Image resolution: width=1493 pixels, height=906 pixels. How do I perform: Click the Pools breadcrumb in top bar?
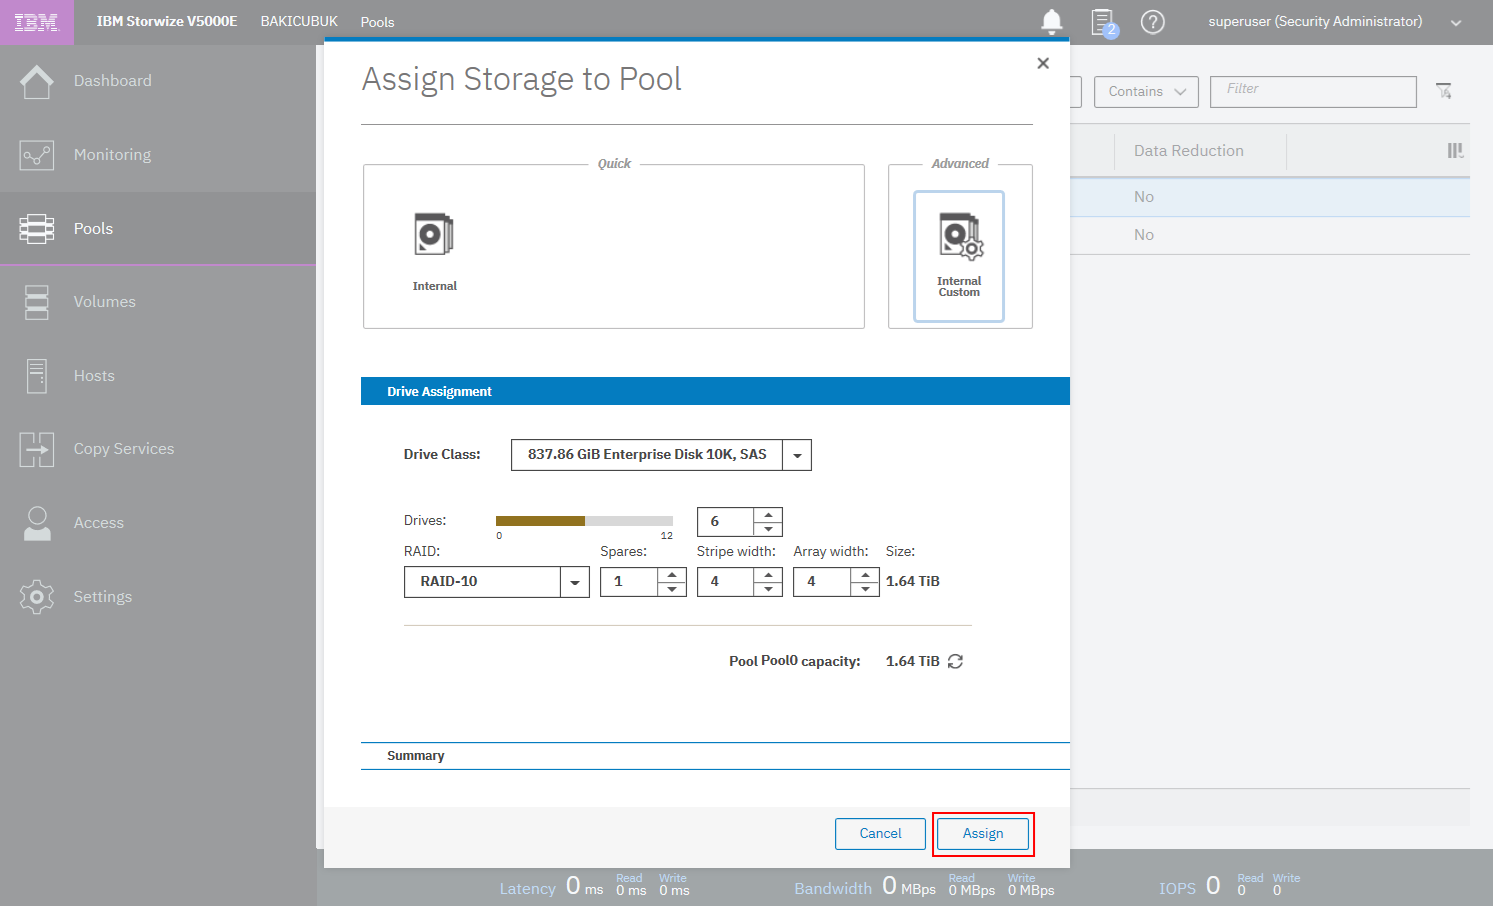click(377, 22)
